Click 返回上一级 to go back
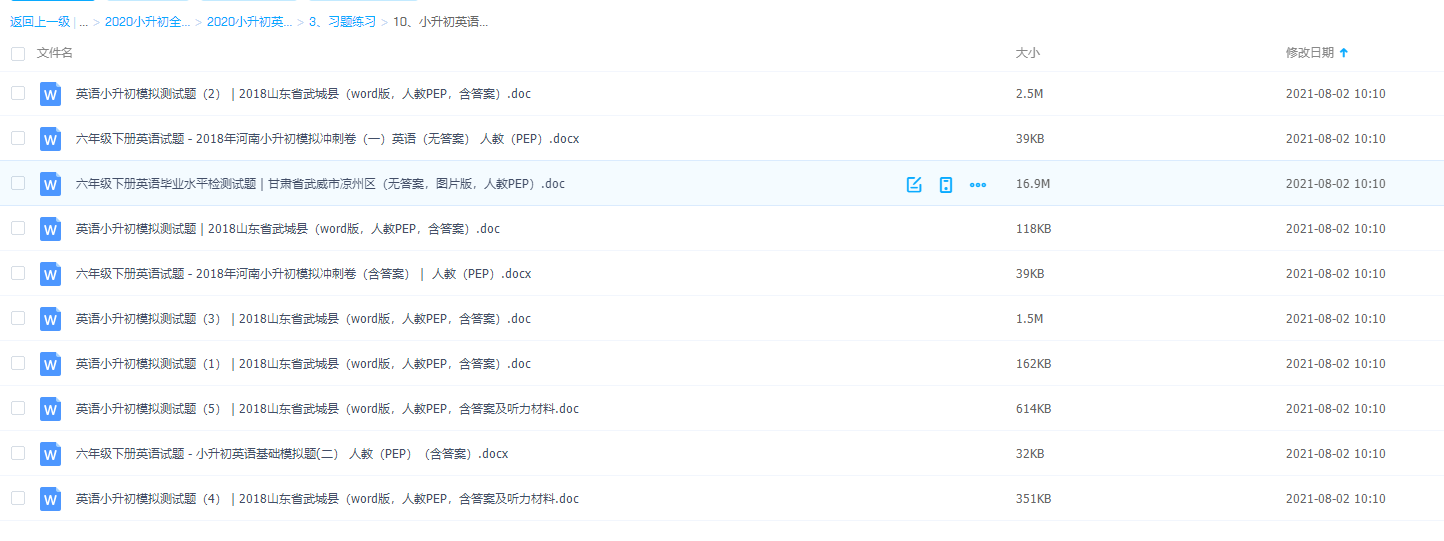 (40, 22)
